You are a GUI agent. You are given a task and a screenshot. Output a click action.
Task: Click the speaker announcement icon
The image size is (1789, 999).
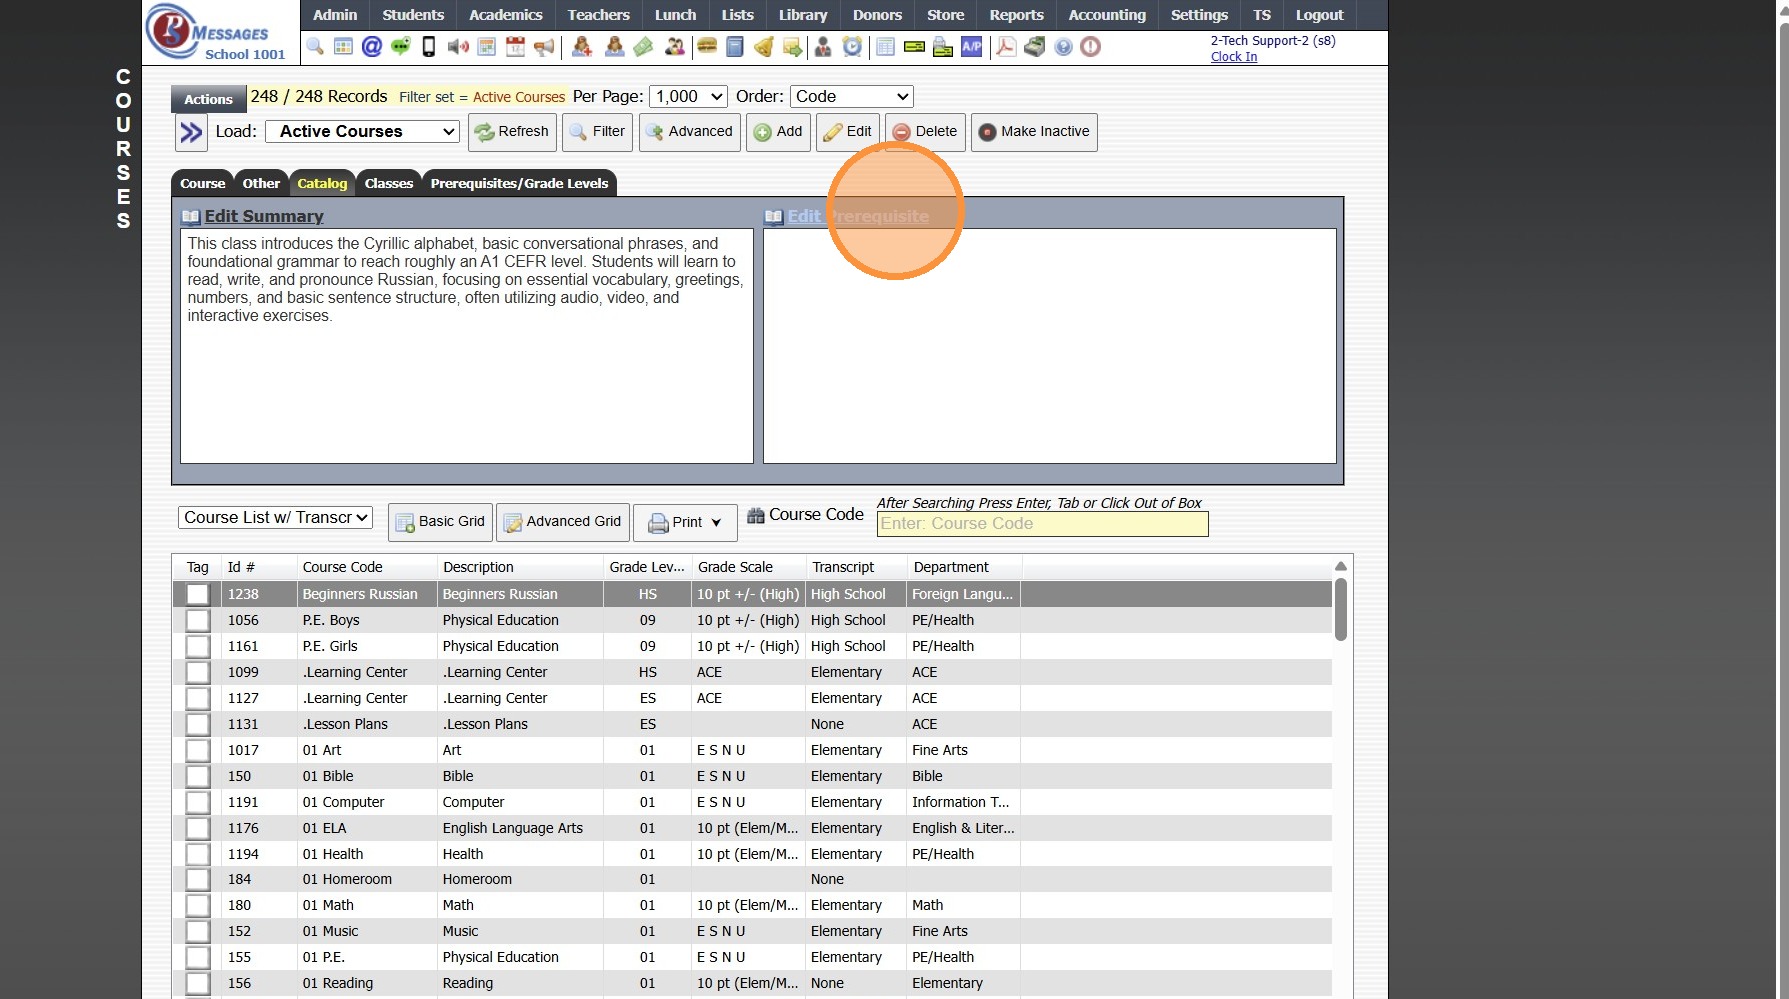(458, 46)
